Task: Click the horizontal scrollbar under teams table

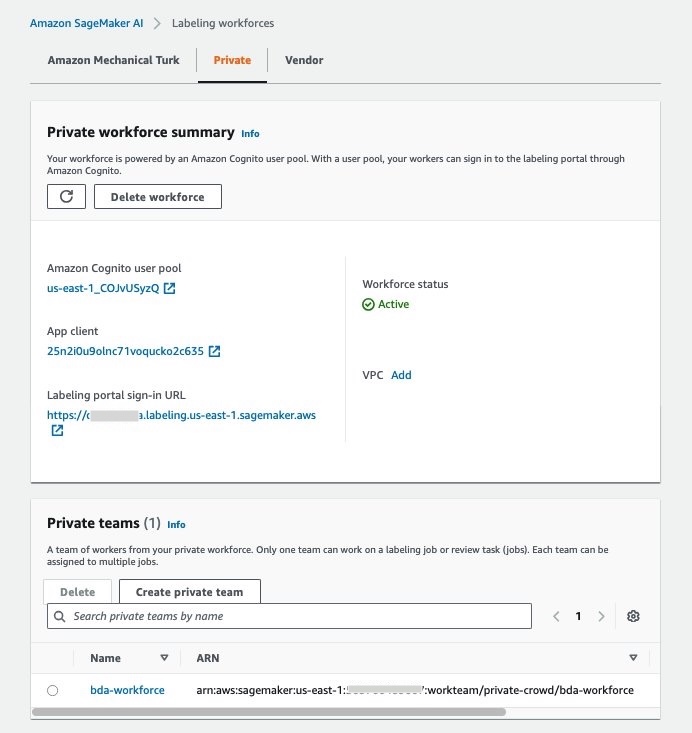Action: point(269,712)
